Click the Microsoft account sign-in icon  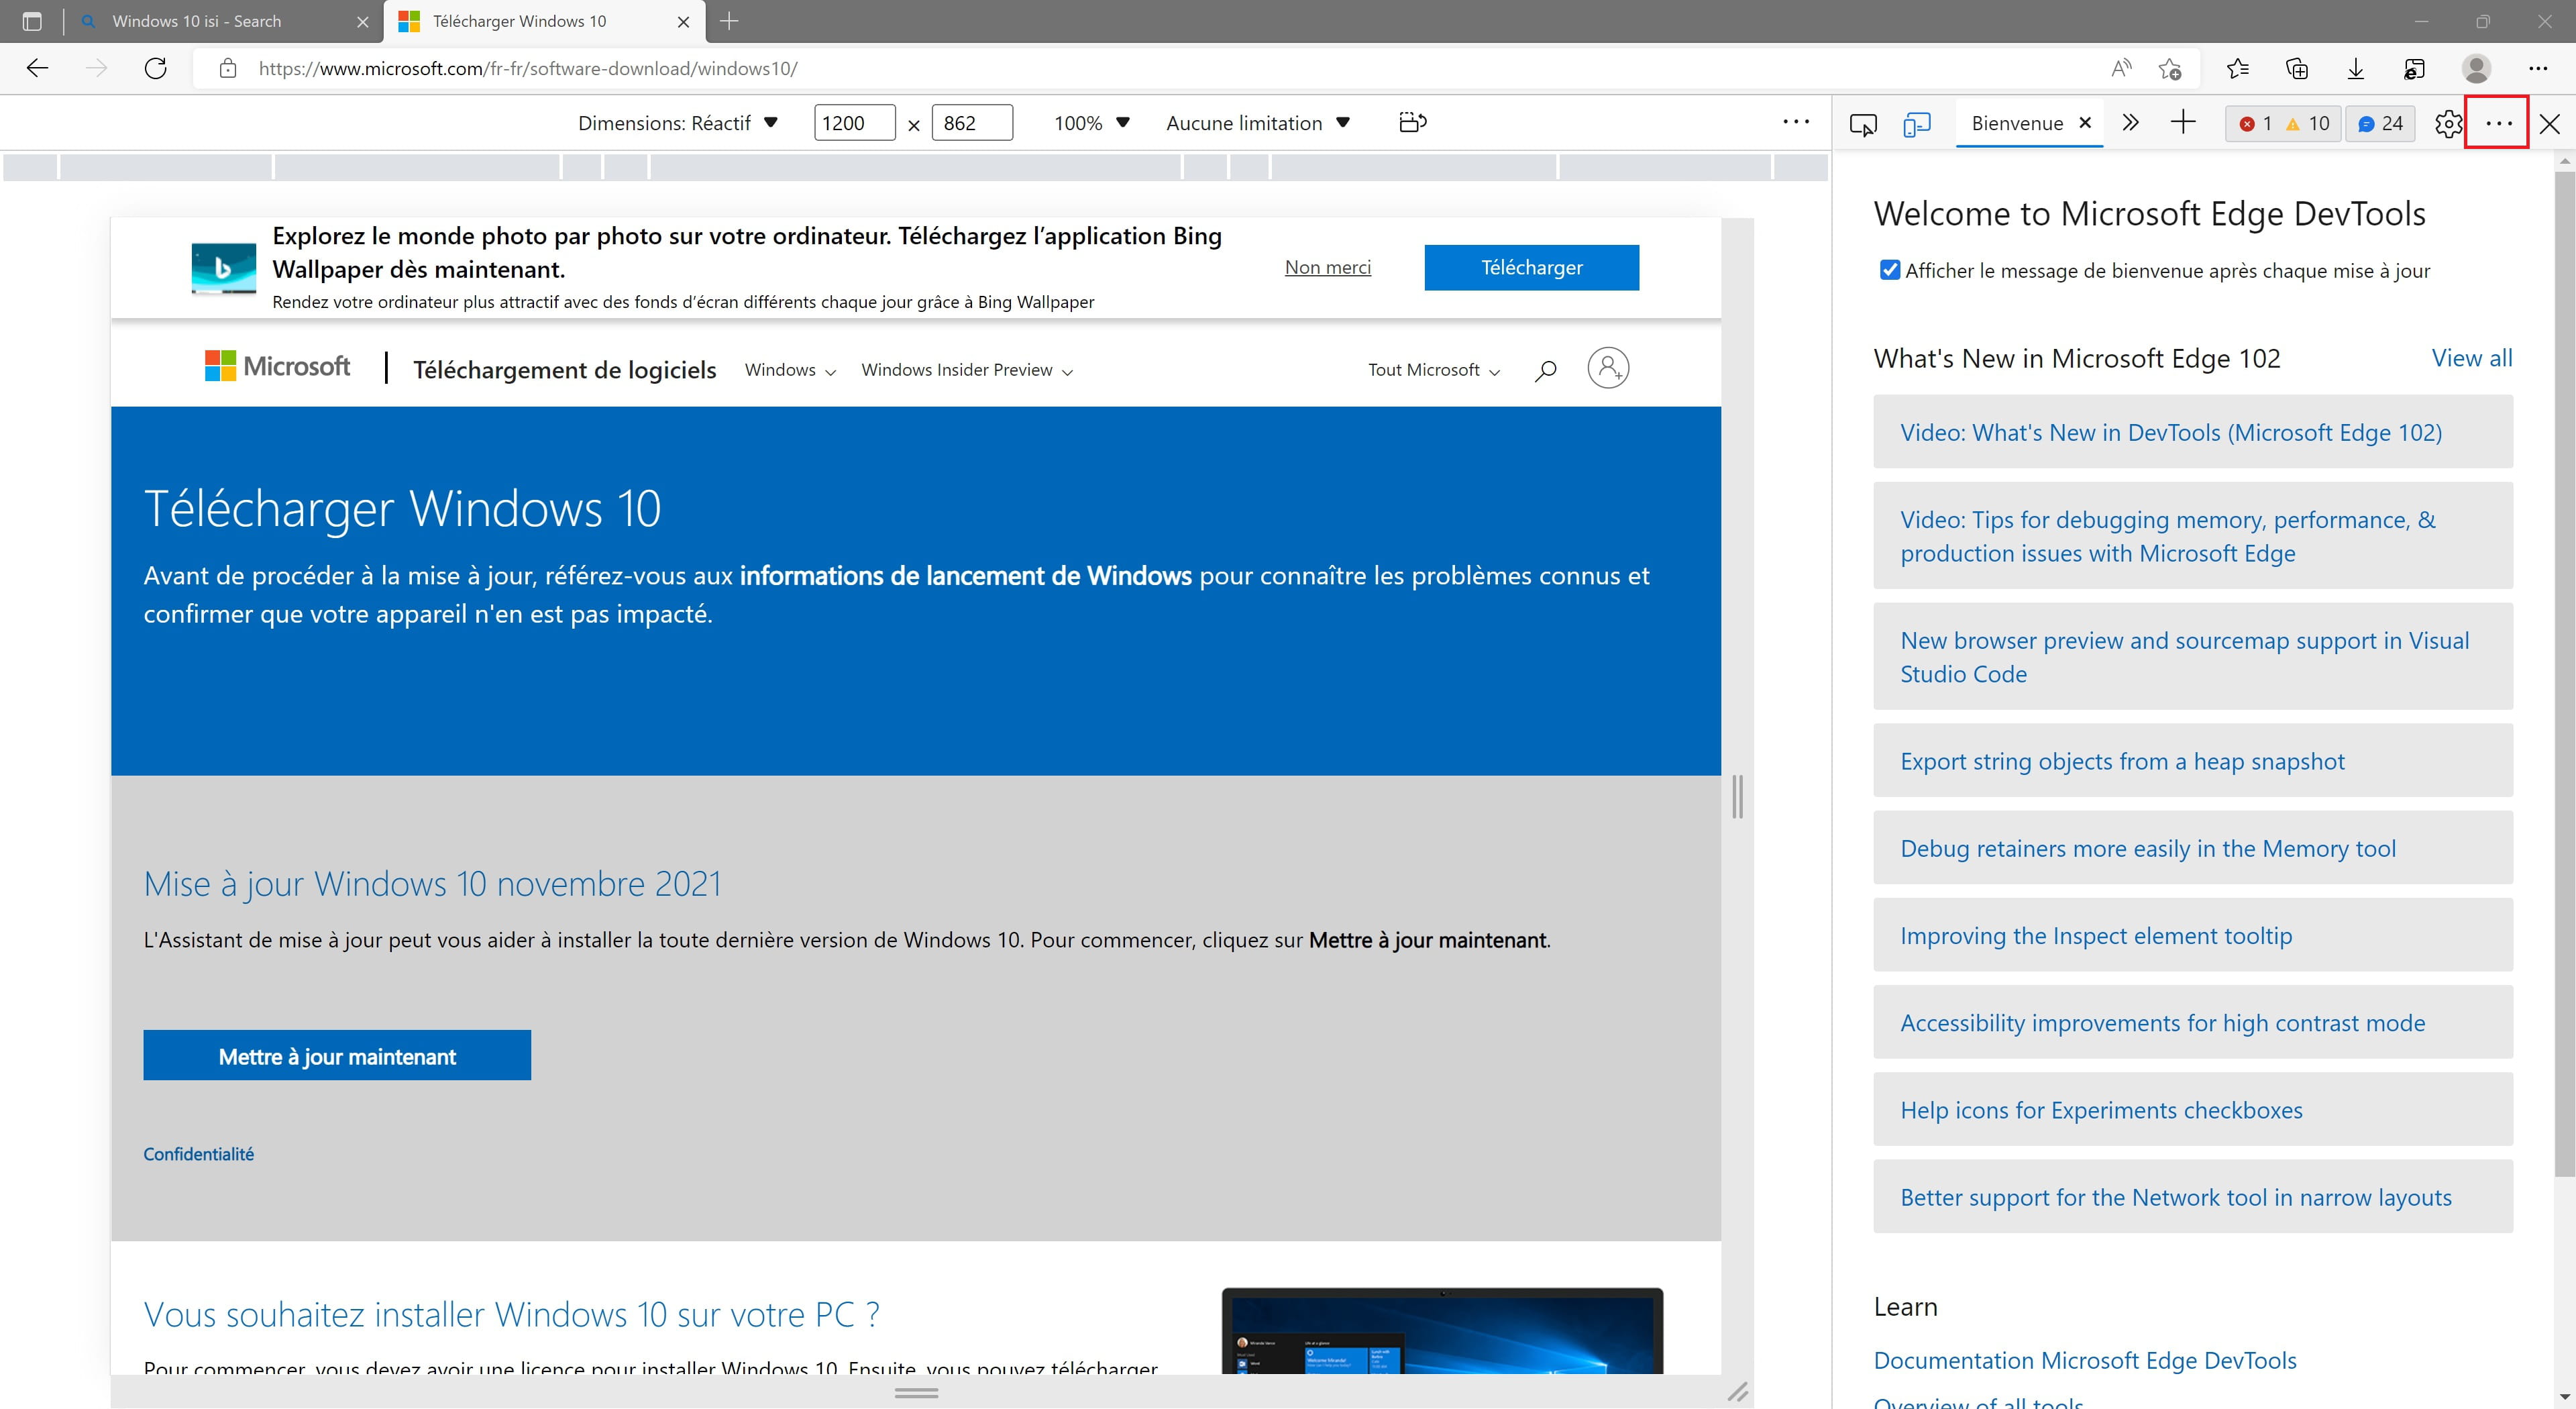(1608, 368)
